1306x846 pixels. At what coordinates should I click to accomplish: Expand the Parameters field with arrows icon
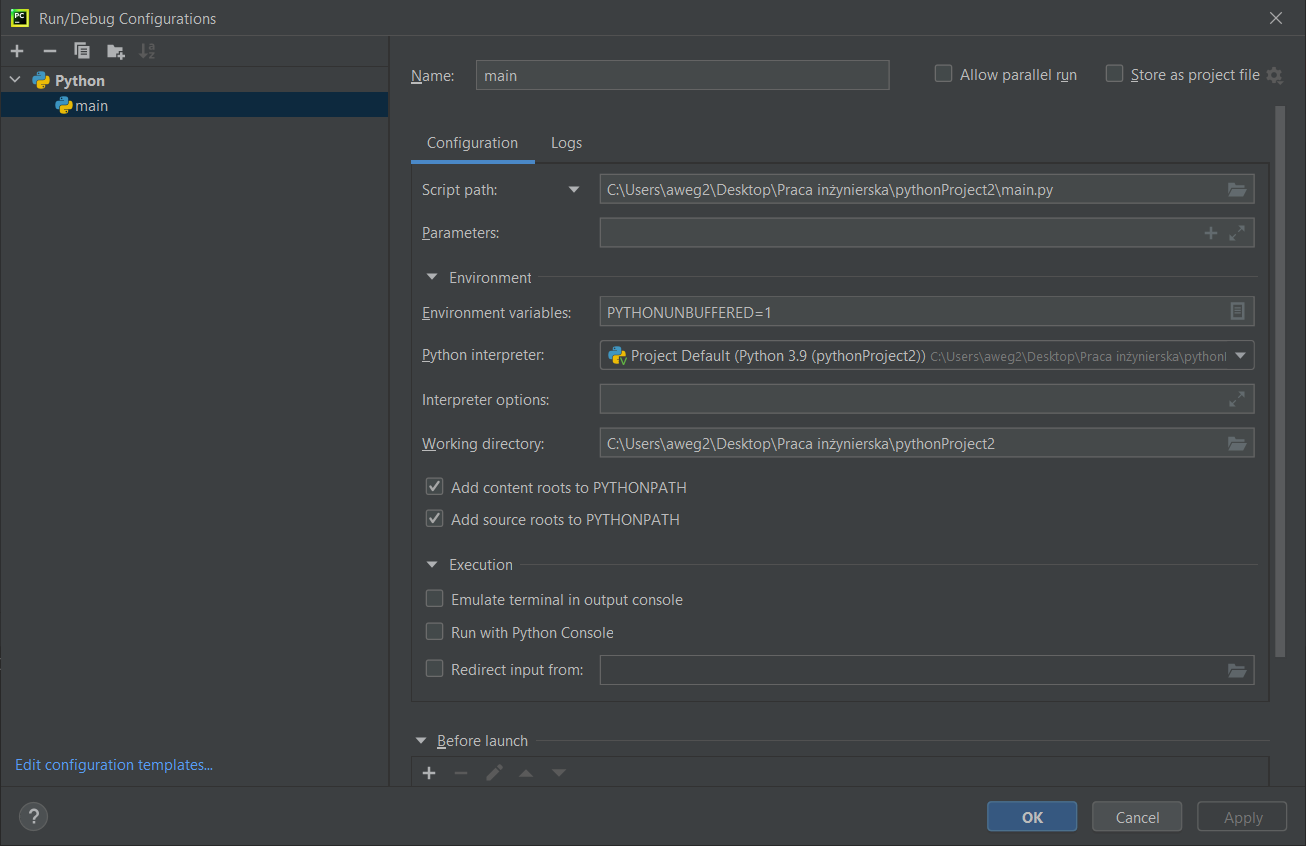pyautogui.click(x=1237, y=233)
